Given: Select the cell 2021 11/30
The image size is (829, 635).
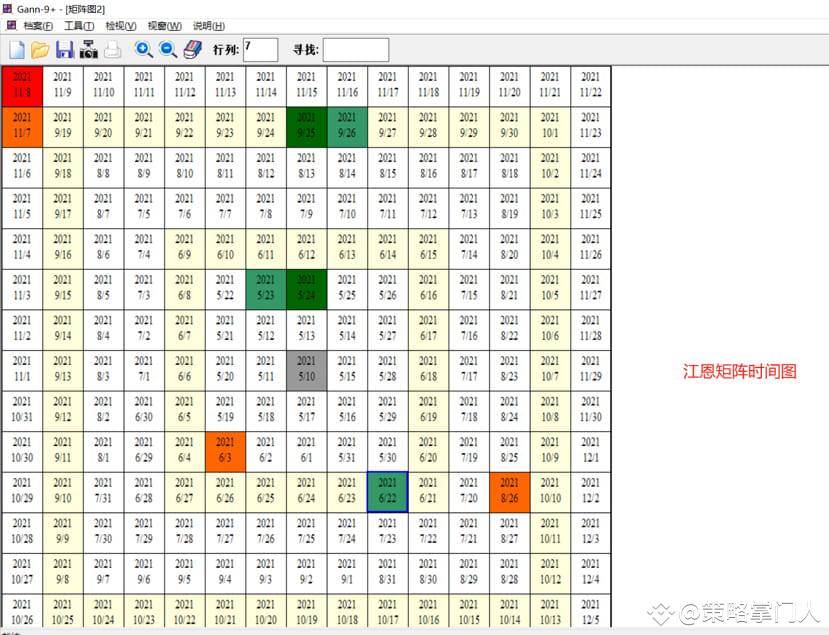Looking at the screenshot, I should tap(591, 411).
